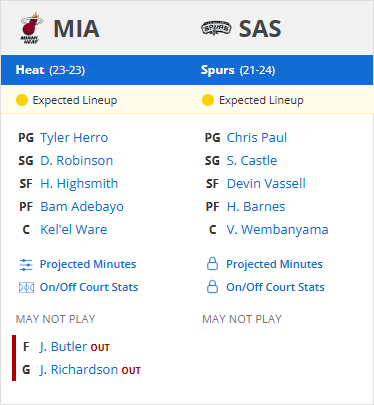Screen dimensions: 374x405
Task: Click the yellow Heat expected lineup dot
Action: [22, 100]
